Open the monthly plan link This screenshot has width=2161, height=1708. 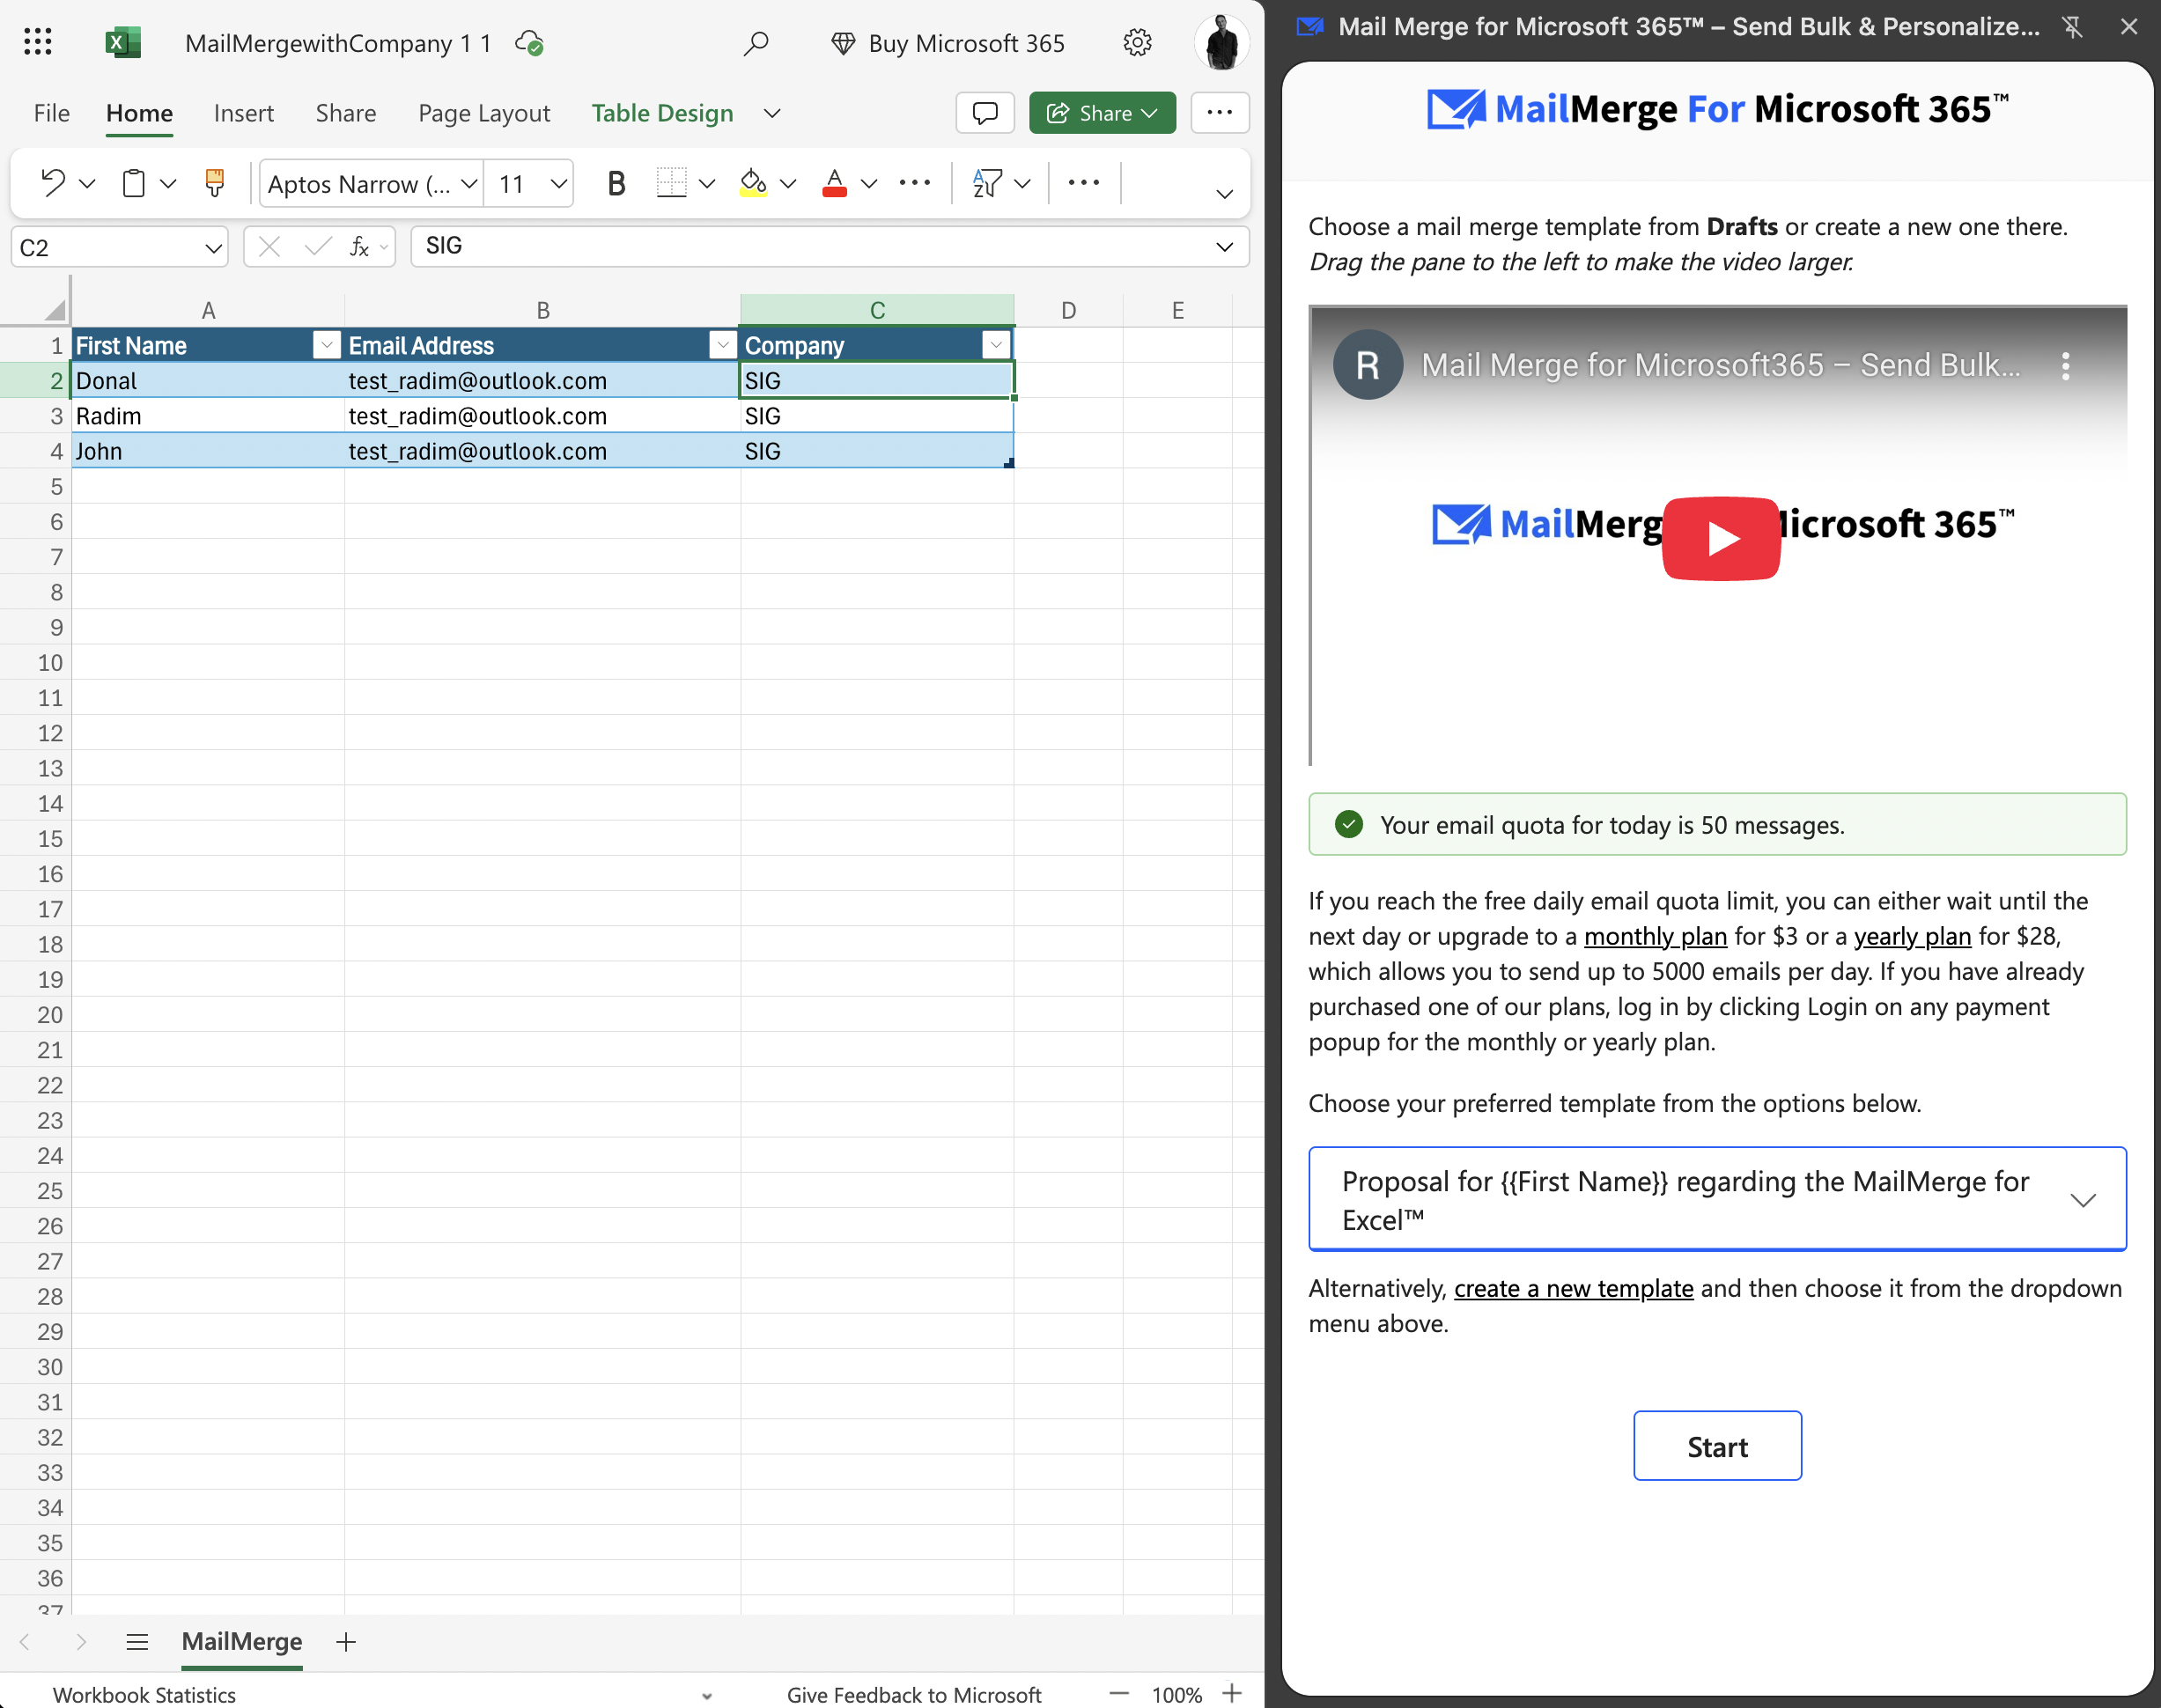pos(1655,937)
